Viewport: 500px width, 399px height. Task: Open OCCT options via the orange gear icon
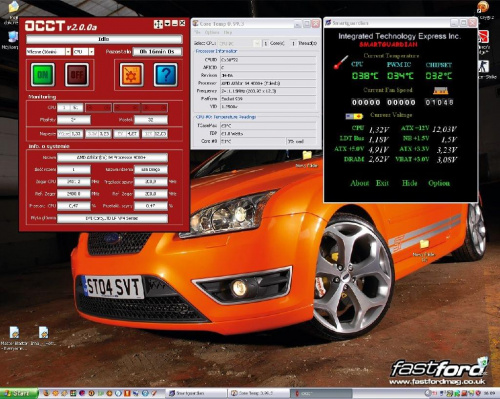pos(131,75)
